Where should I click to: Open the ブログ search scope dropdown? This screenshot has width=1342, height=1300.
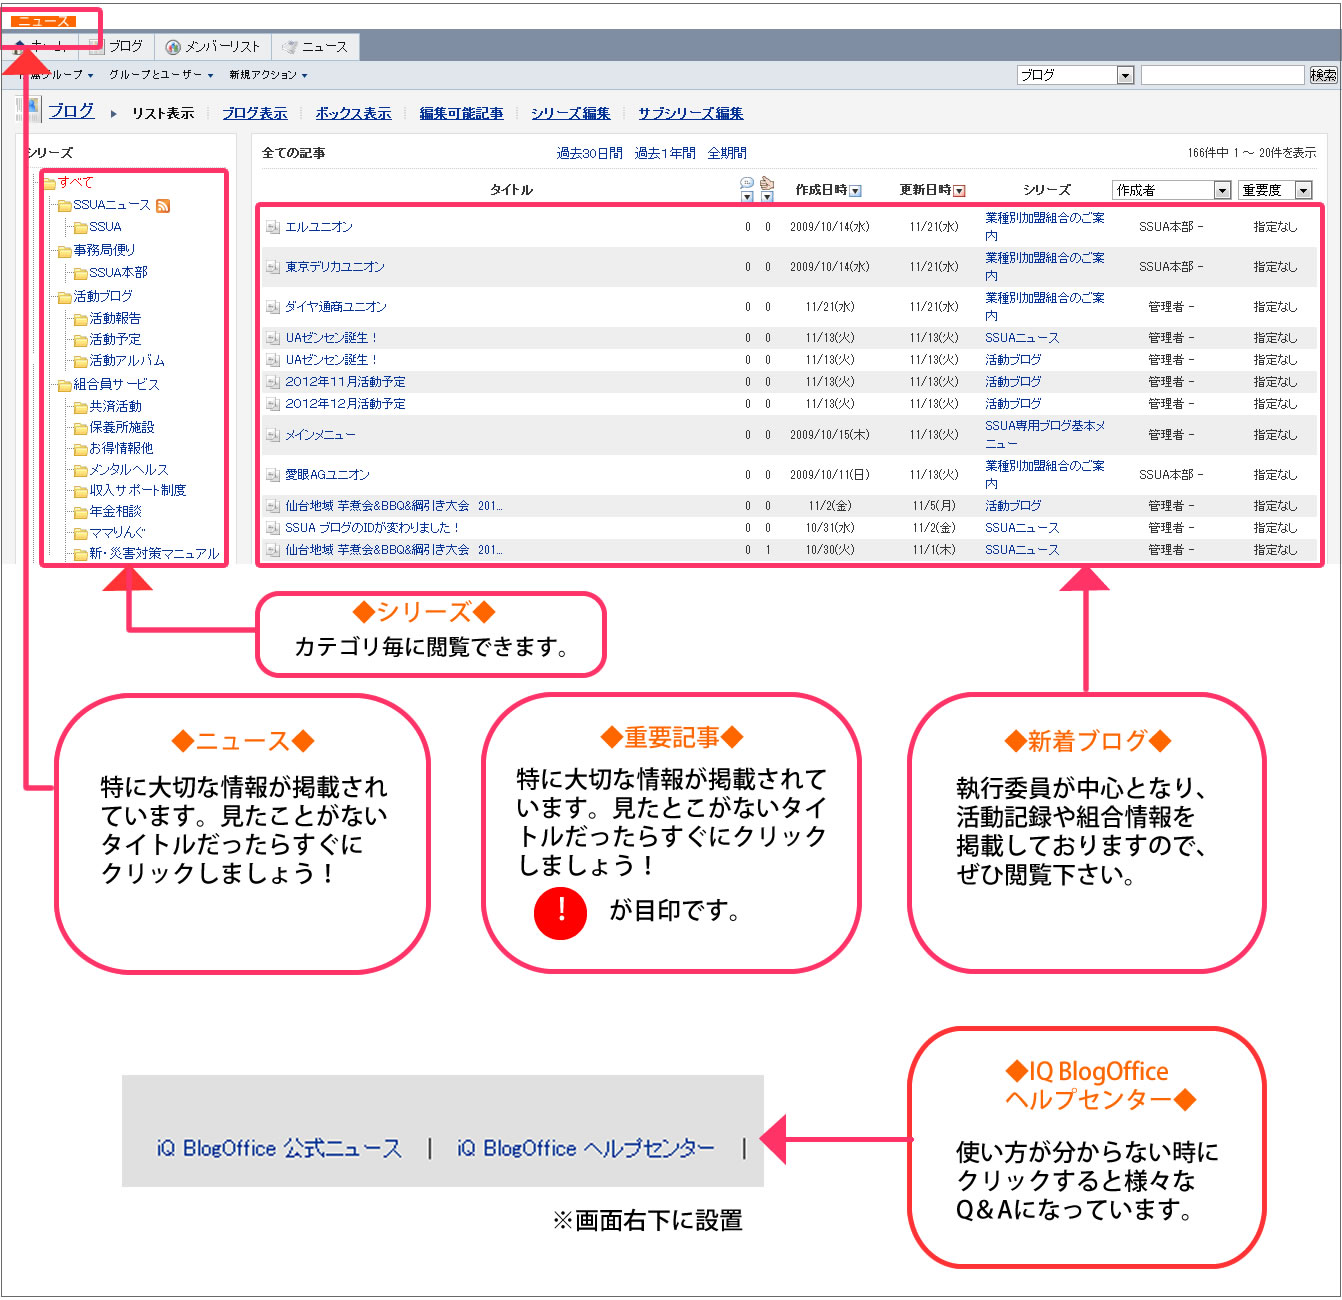point(1075,75)
